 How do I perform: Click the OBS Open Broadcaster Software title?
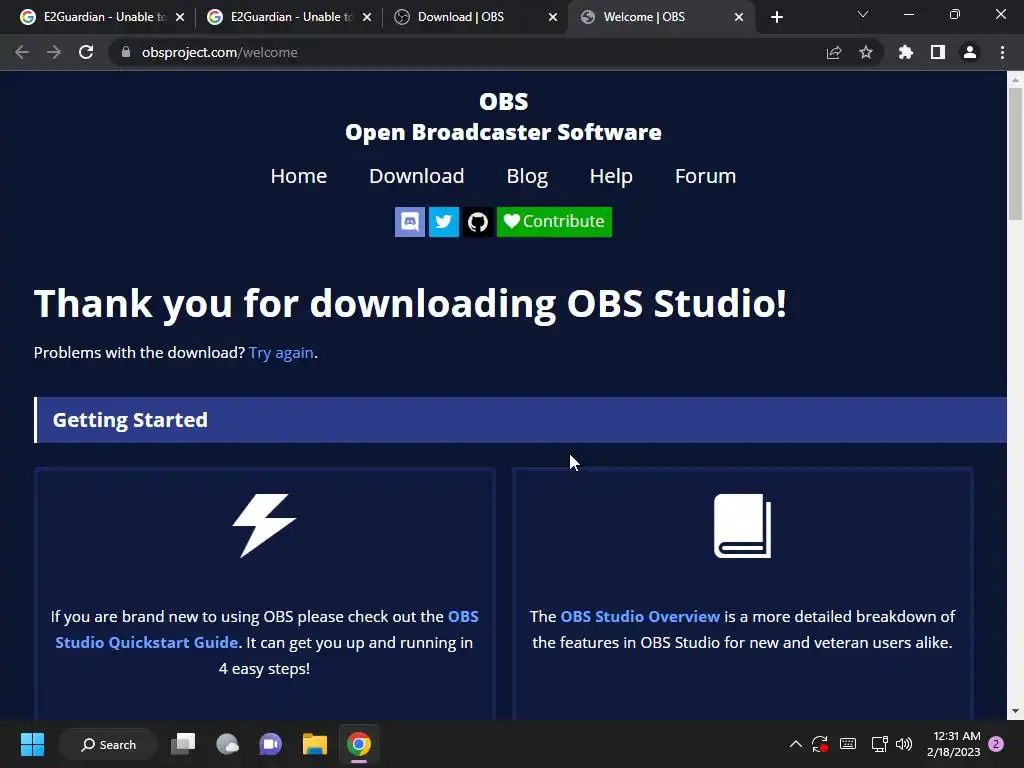tap(504, 116)
